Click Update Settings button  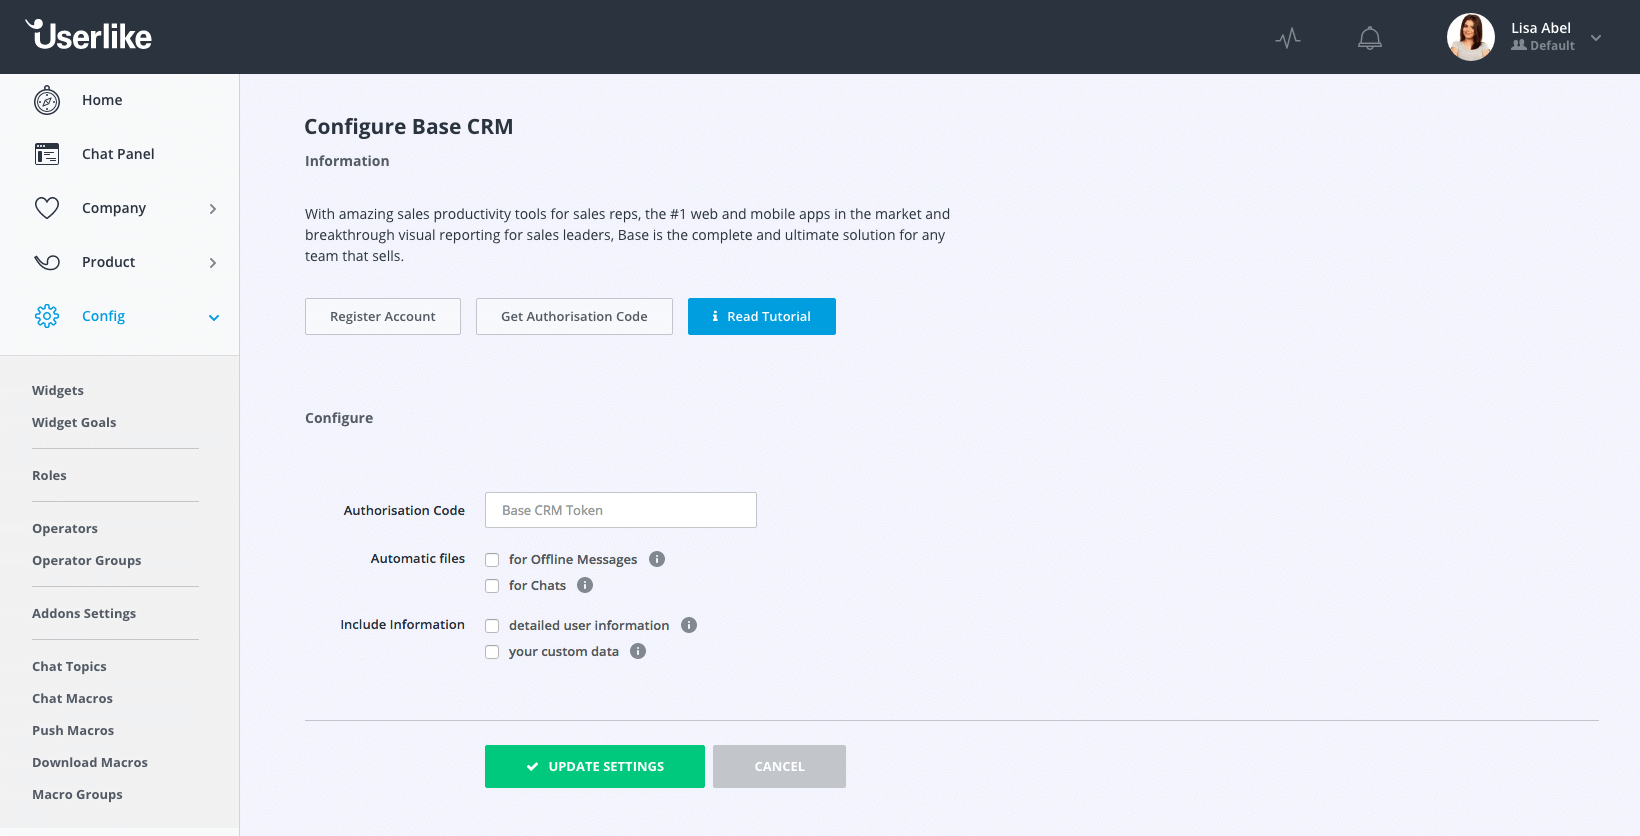tap(595, 766)
